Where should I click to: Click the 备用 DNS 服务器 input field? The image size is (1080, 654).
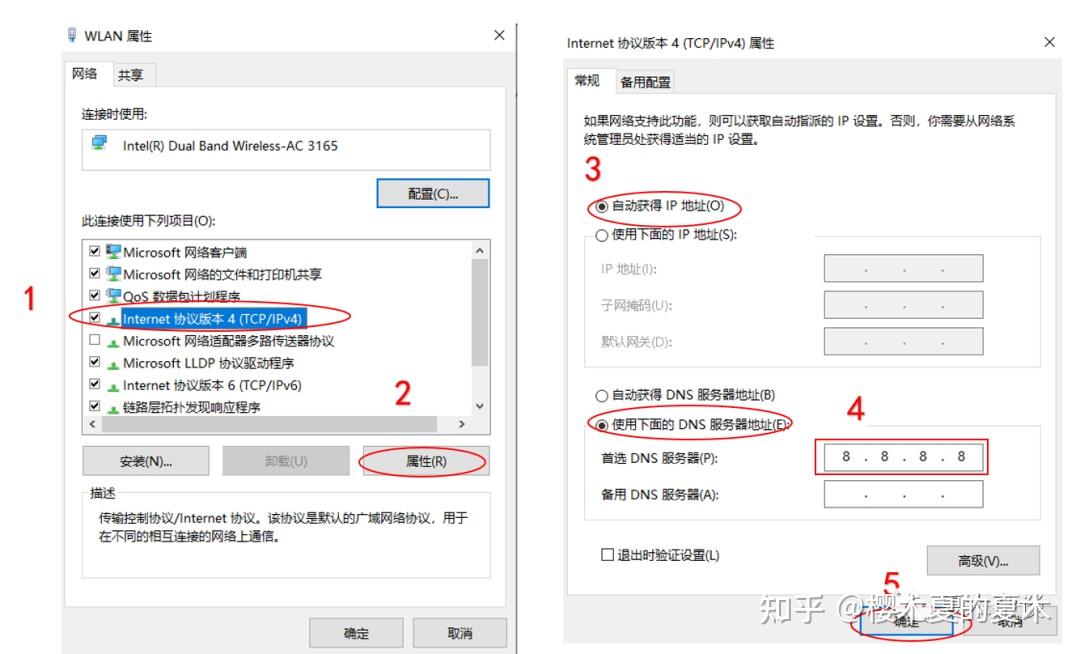(x=903, y=494)
